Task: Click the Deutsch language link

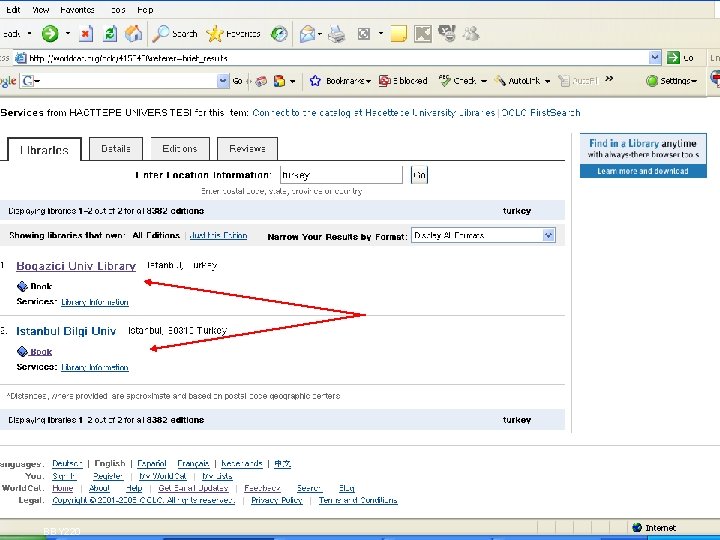Action: point(67,464)
